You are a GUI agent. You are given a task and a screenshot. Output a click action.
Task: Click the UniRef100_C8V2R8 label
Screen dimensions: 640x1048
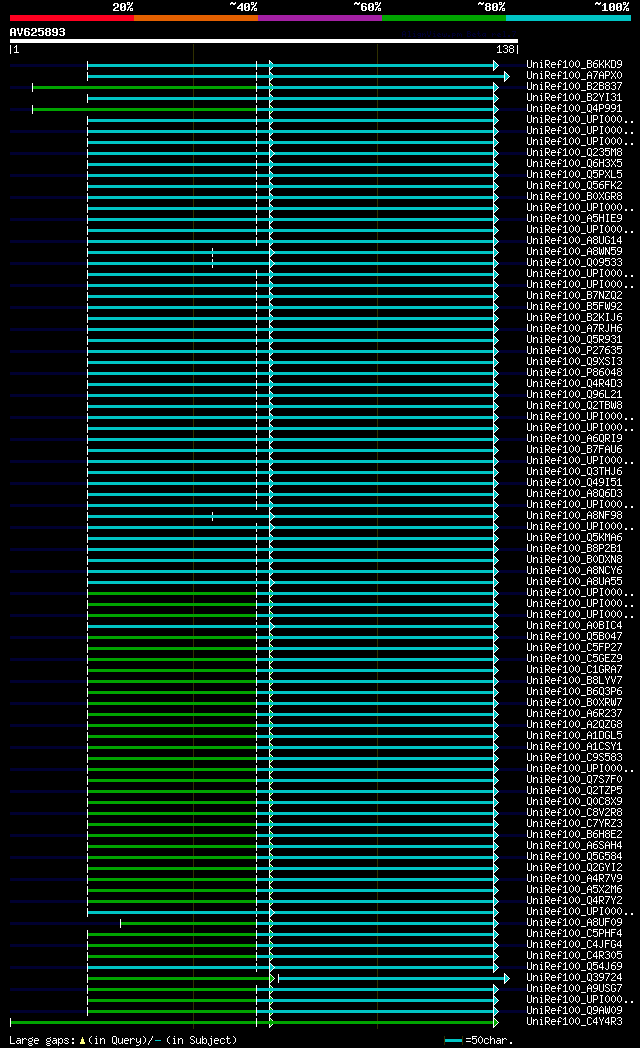coord(574,813)
